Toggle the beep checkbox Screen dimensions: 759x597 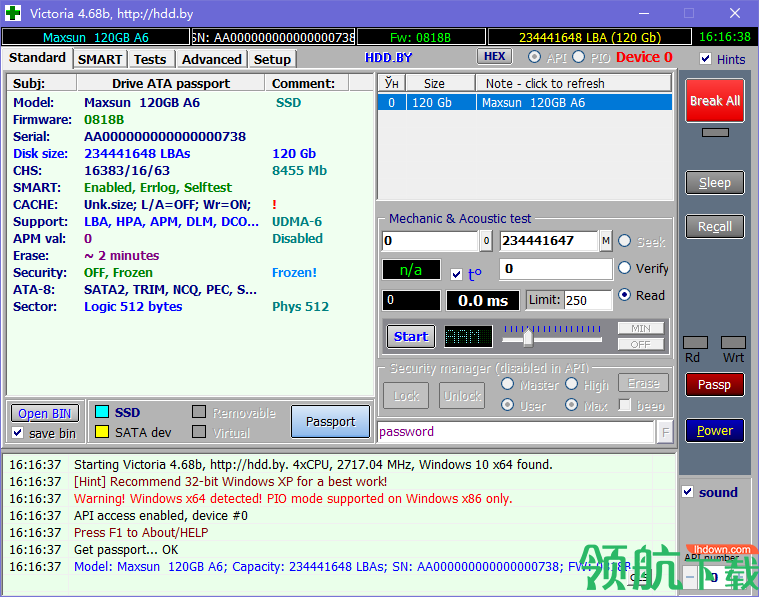(x=625, y=404)
